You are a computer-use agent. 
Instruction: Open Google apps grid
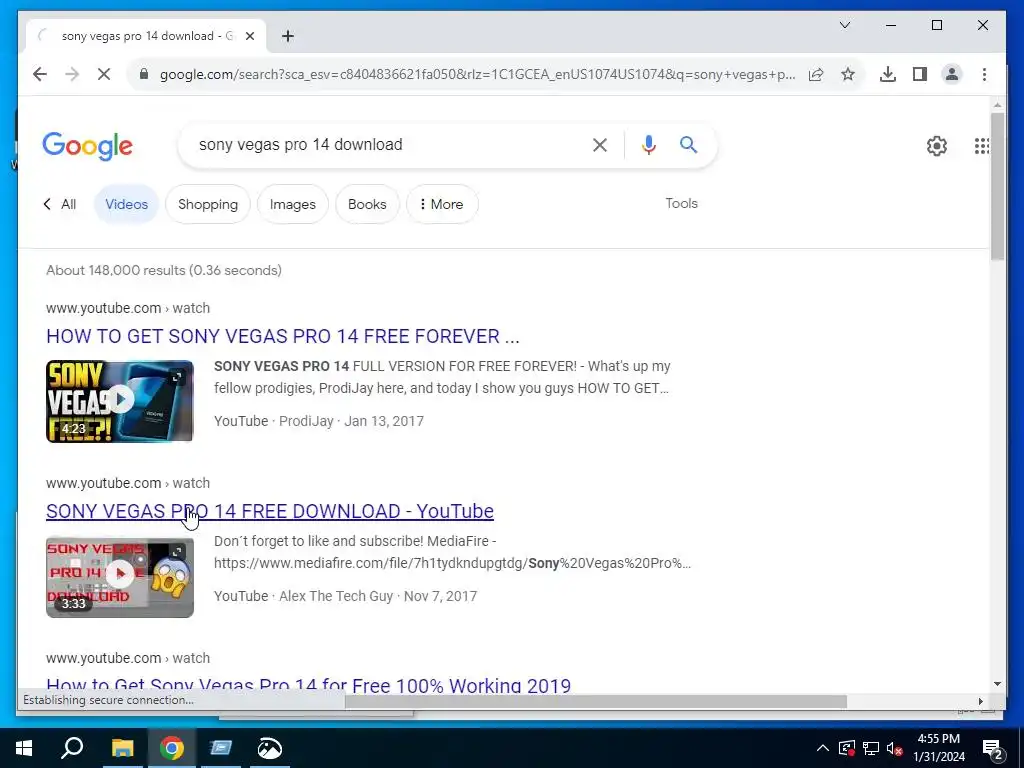point(981,146)
